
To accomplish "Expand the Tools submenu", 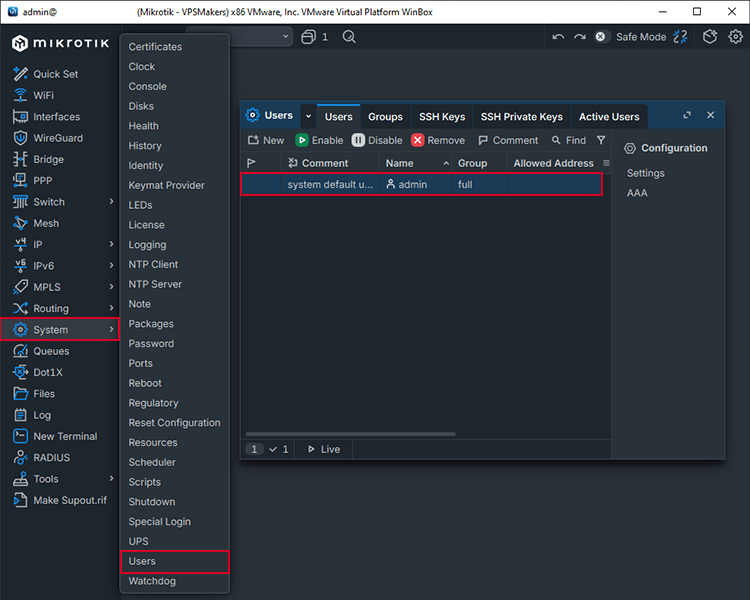I will [x=111, y=478].
